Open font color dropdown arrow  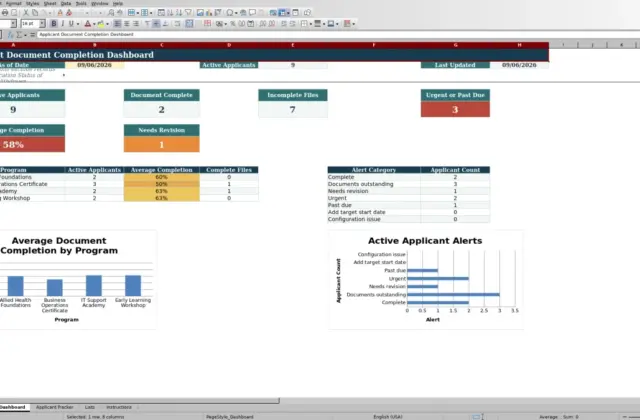click(x=94, y=24)
